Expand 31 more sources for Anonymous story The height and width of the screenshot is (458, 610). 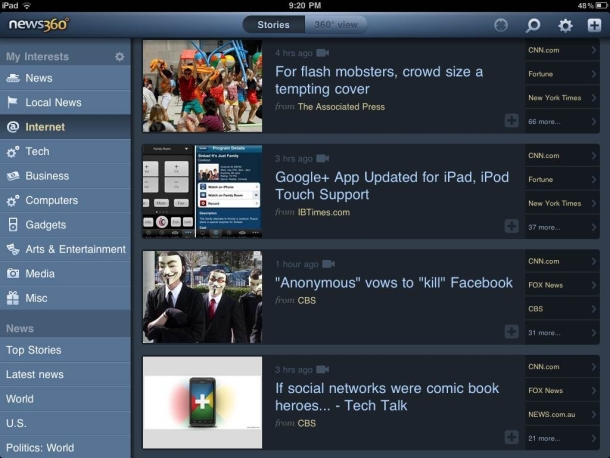pyautogui.click(x=562, y=333)
